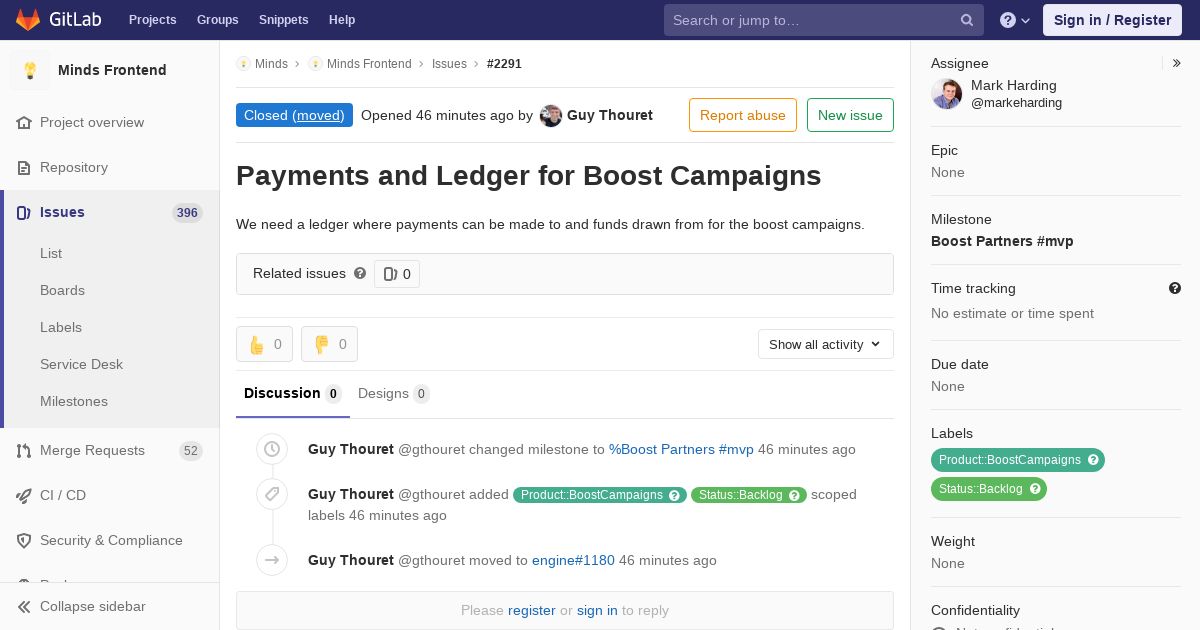Click the Merge Requests count badge 52
The height and width of the screenshot is (630, 1200).
click(x=191, y=451)
